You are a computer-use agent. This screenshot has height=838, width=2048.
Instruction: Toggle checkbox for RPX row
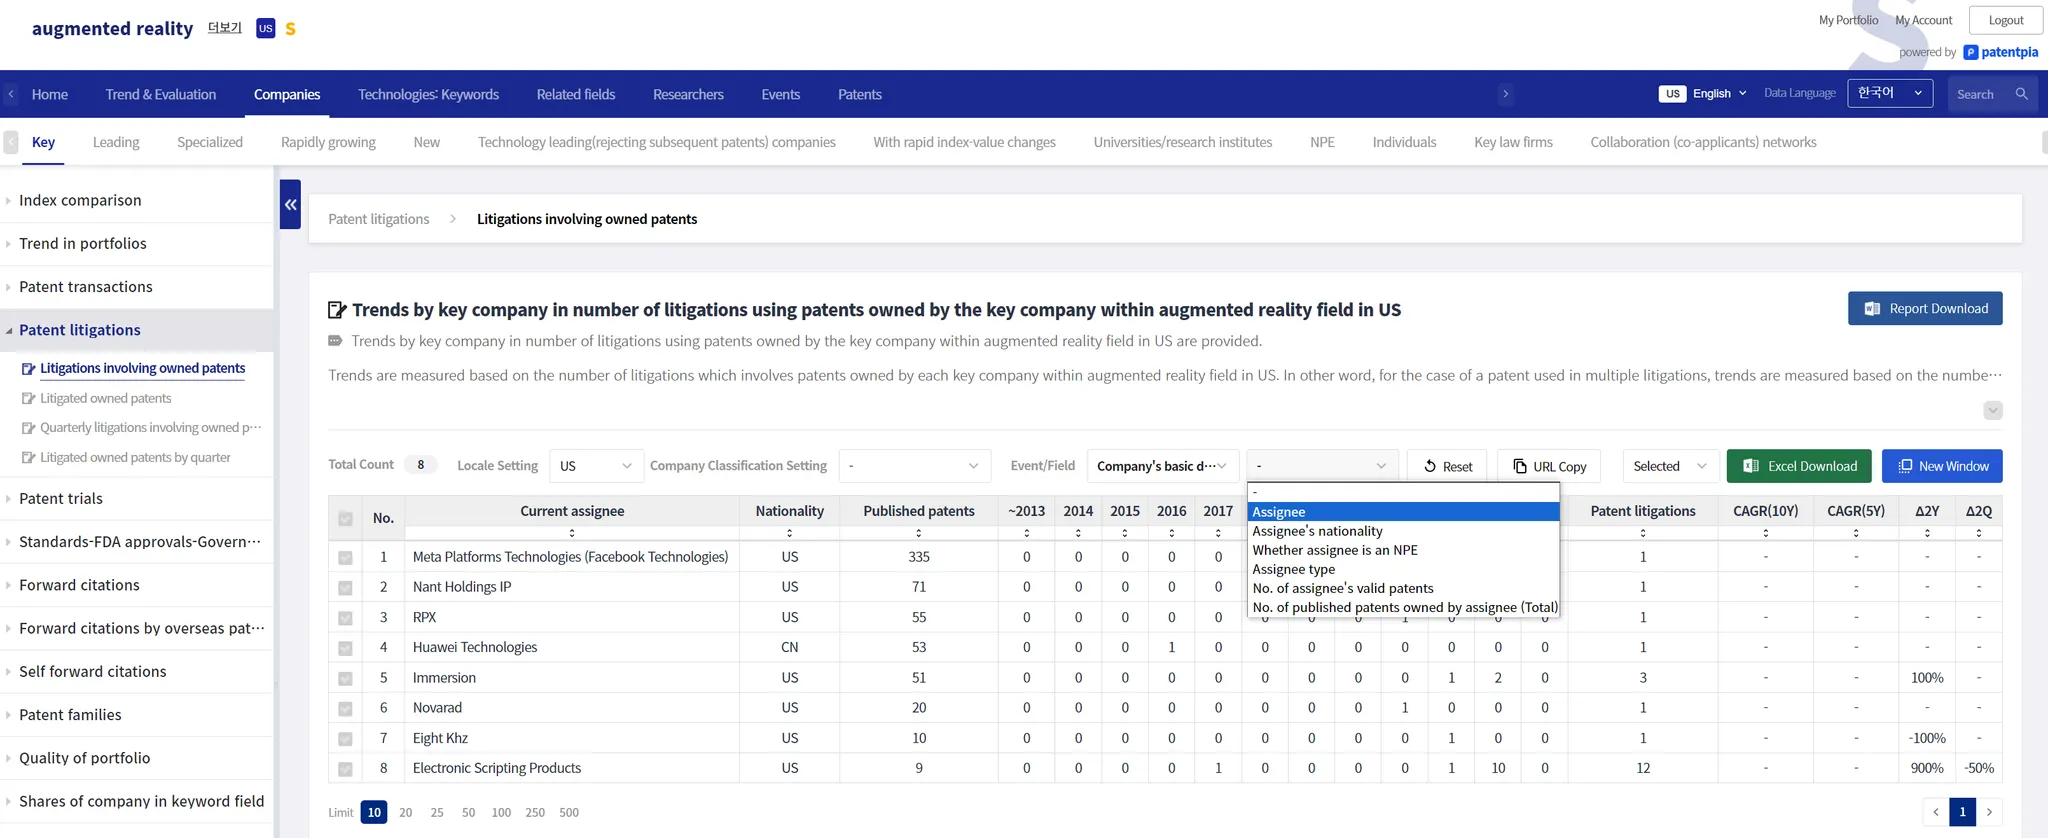(345, 618)
